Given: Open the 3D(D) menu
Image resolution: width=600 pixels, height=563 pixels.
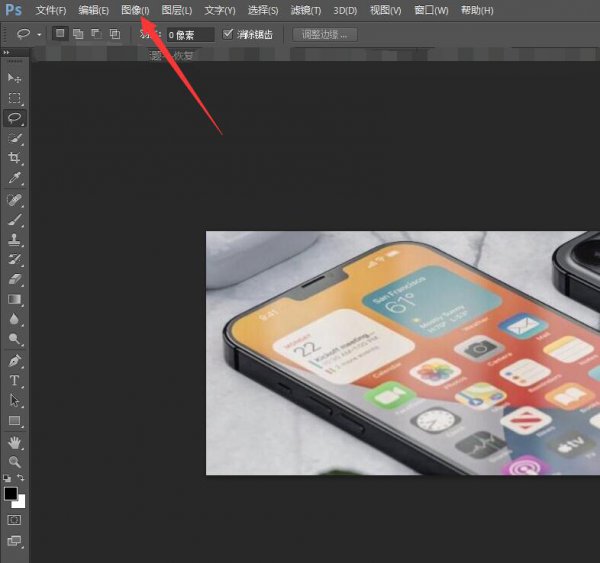Looking at the screenshot, I should coord(345,10).
